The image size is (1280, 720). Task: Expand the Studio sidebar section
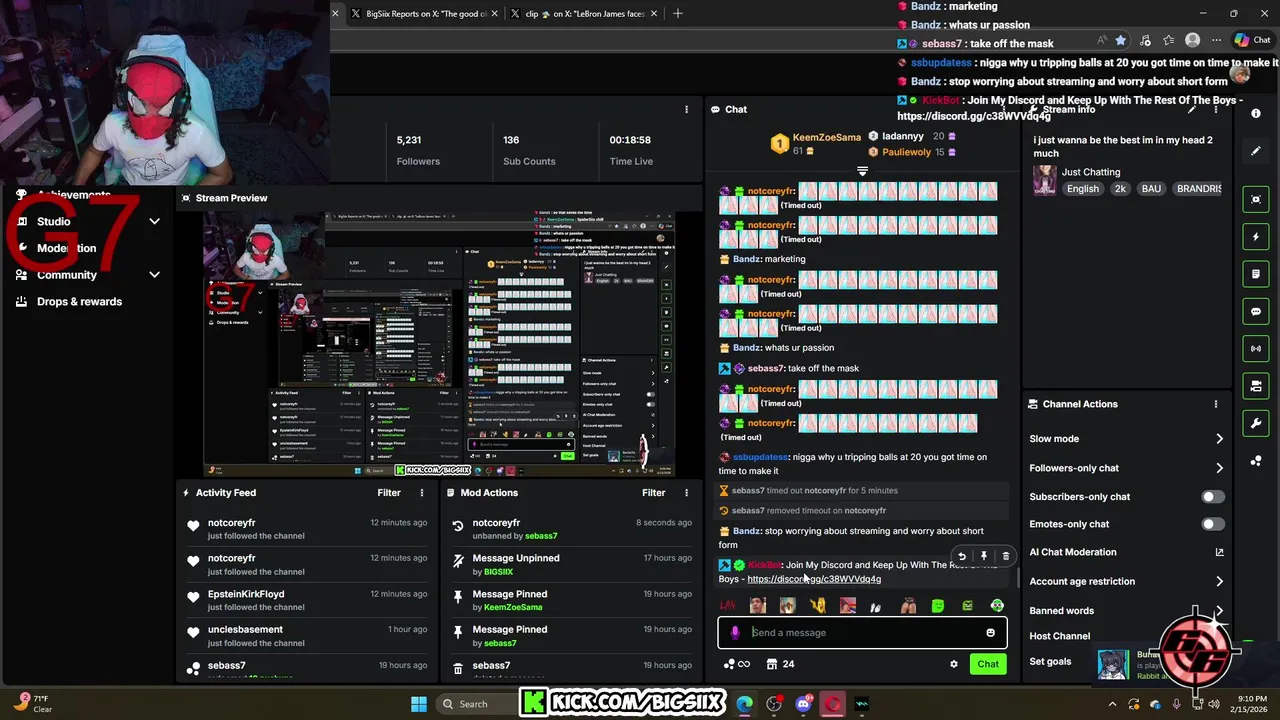(x=154, y=221)
